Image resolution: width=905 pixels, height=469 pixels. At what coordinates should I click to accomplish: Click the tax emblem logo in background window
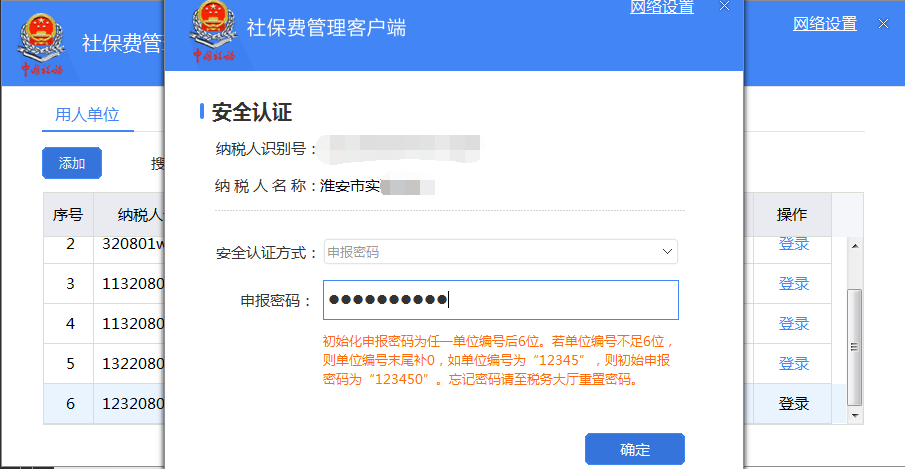tap(41, 45)
